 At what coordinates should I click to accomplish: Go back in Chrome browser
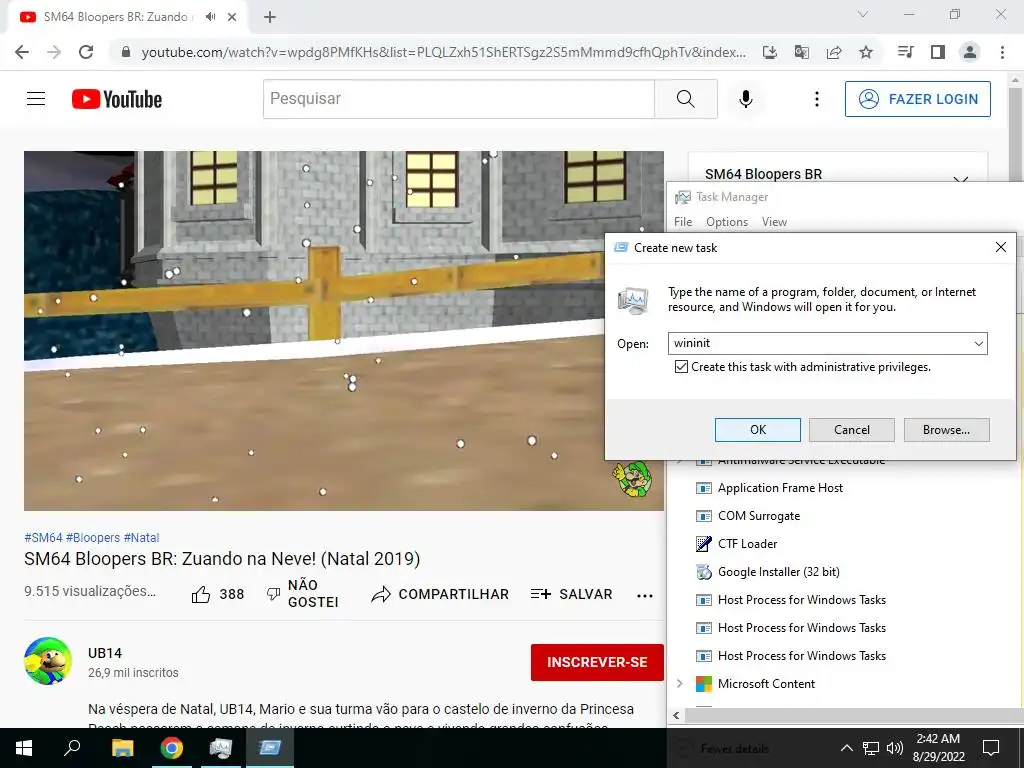coord(22,52)
